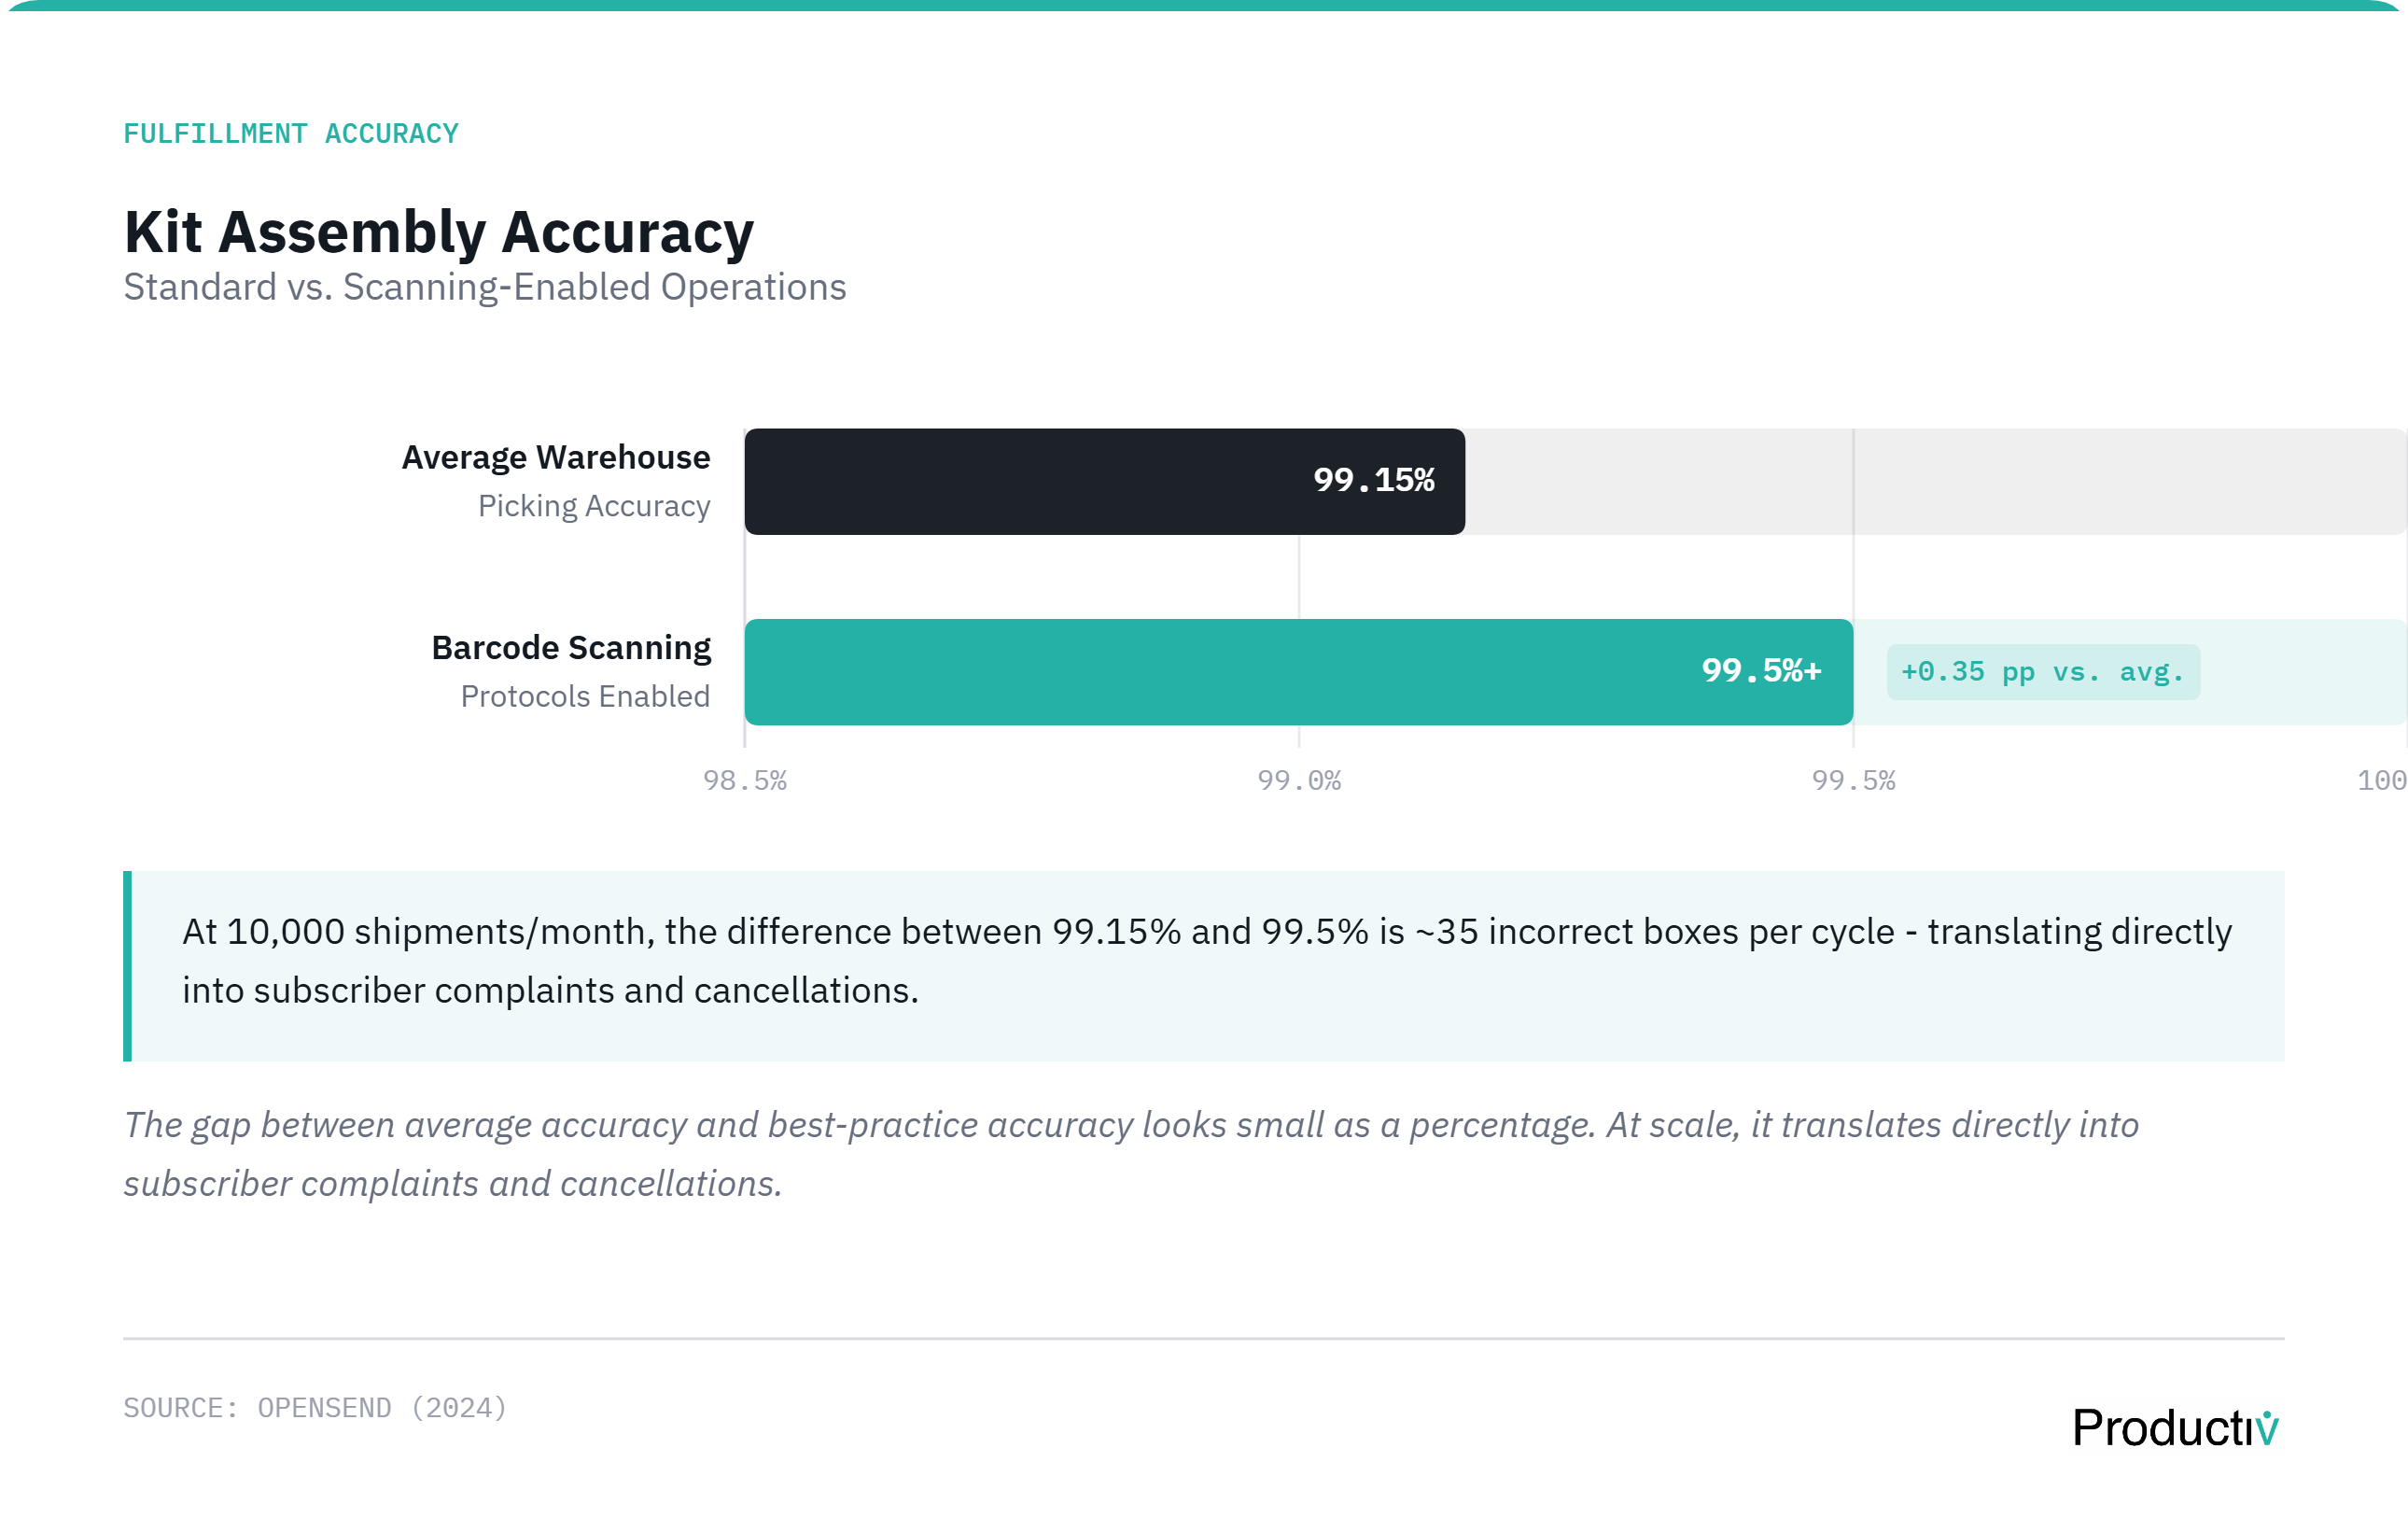Click the 98.5% axis tick label

coord(745,781)
